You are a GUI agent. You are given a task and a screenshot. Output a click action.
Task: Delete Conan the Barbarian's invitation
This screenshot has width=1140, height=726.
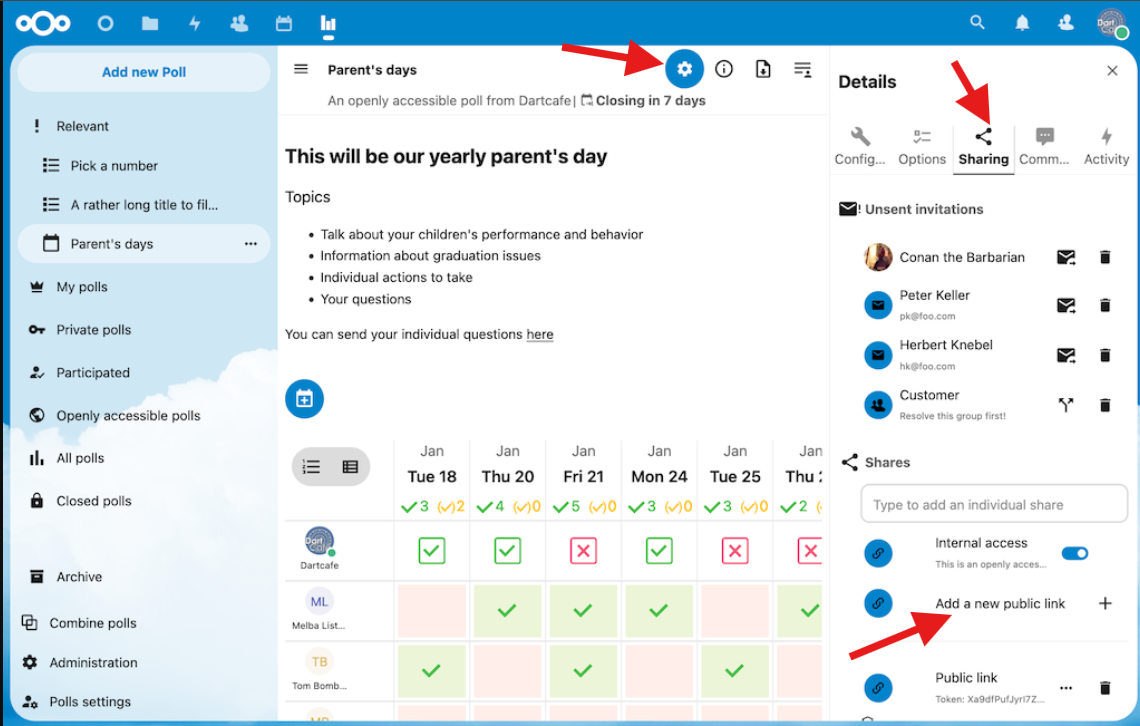(1105, 257)
